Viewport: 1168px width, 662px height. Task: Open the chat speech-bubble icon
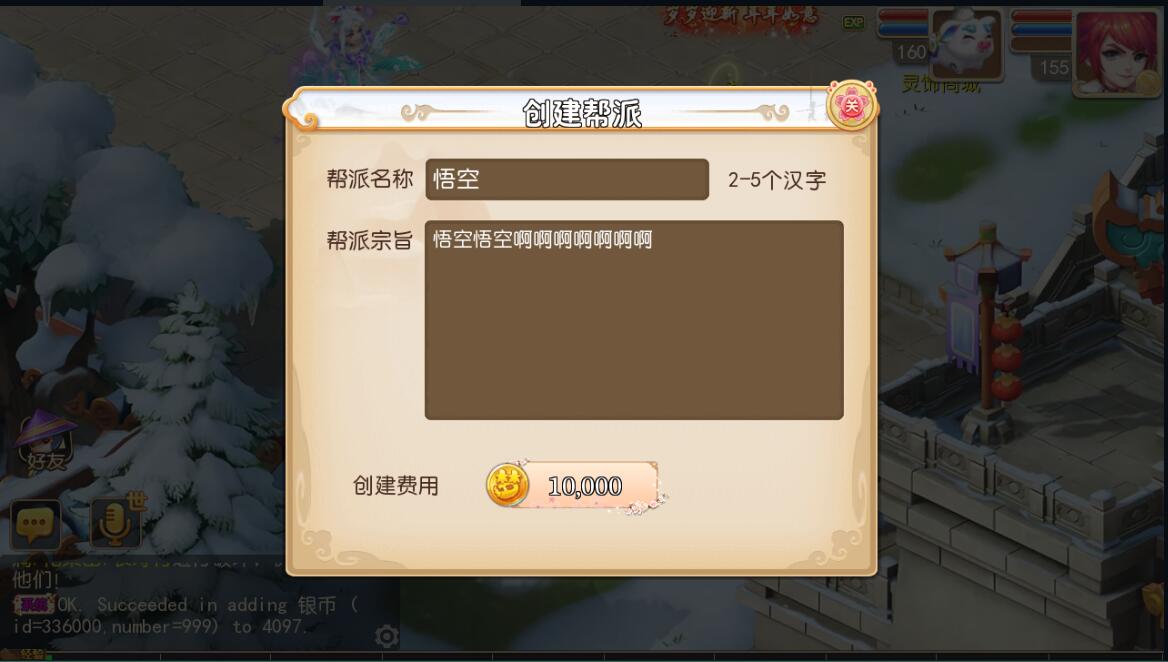pyautogui.click(x=35, y=523)
